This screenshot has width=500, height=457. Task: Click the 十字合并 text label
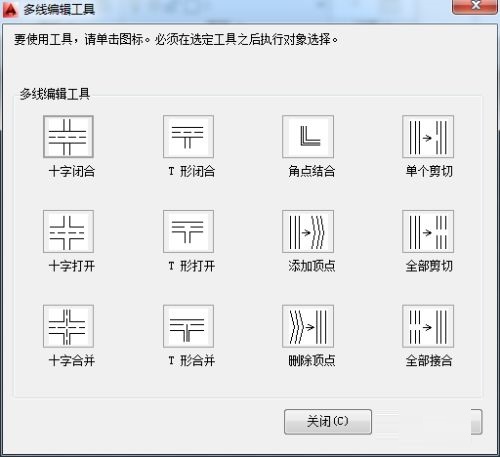[72, 361]
